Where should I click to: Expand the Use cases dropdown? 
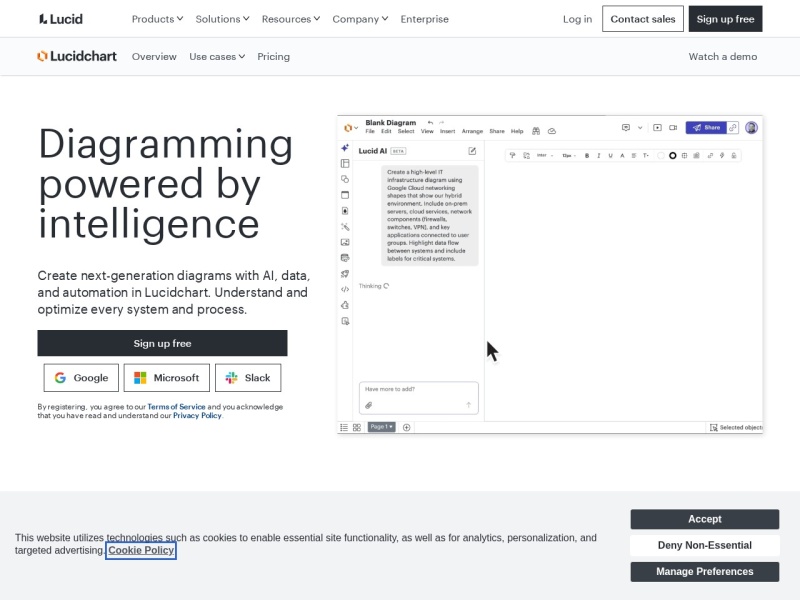click(217, 57)
